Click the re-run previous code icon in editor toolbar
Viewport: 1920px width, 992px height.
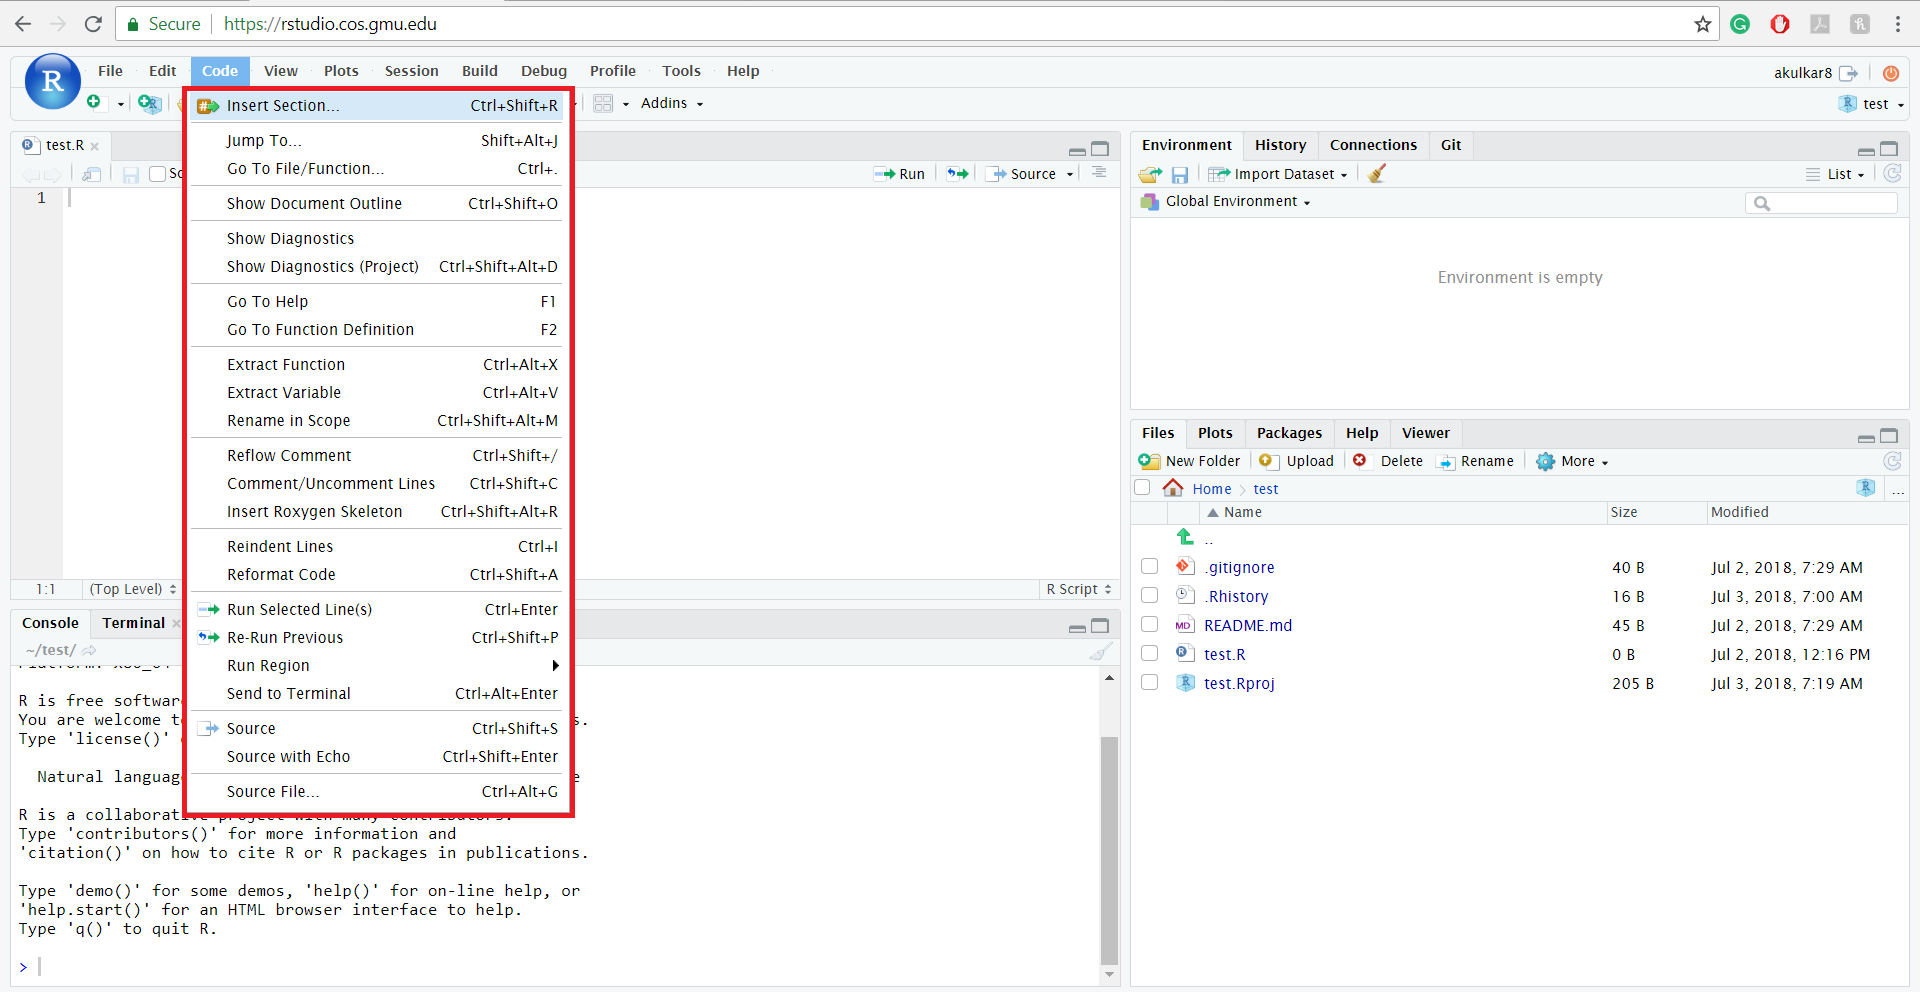click(958, 174)
